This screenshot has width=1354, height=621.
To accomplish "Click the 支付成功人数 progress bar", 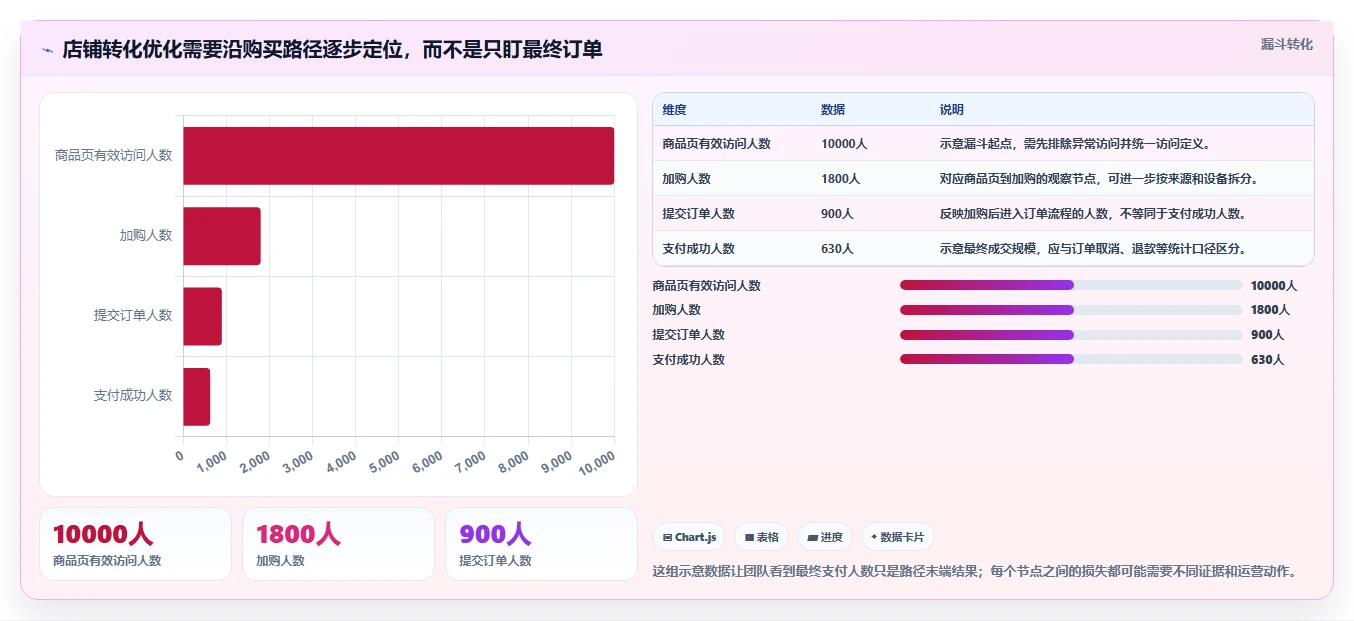I will pyautogui.click(x=1071, y=359).
